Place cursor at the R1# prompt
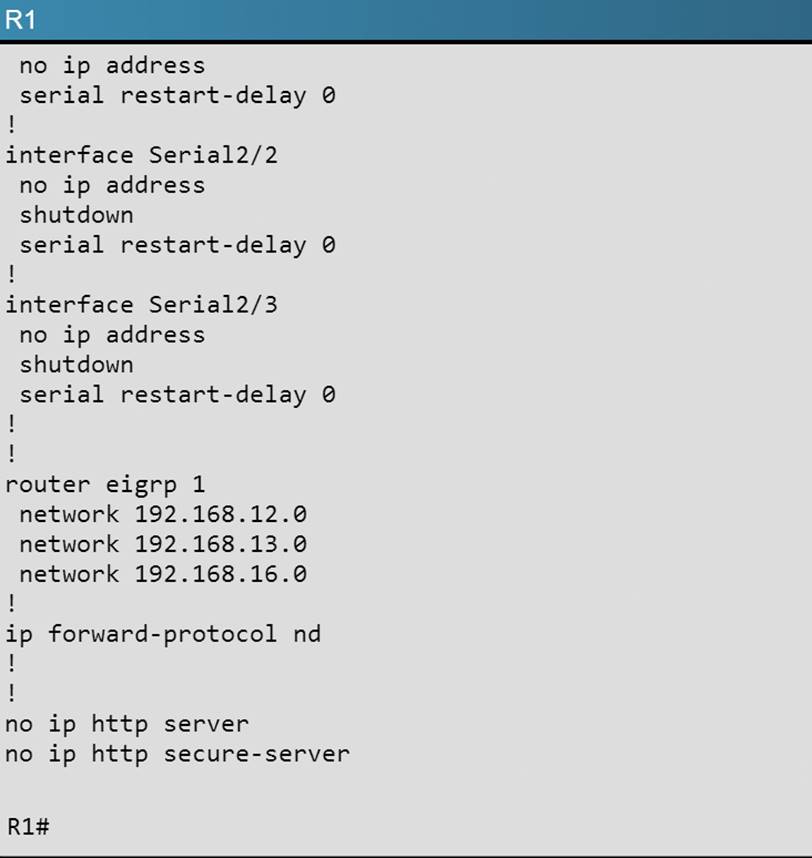The width and height of the screenshot is (812, 858). click(28, 827)
